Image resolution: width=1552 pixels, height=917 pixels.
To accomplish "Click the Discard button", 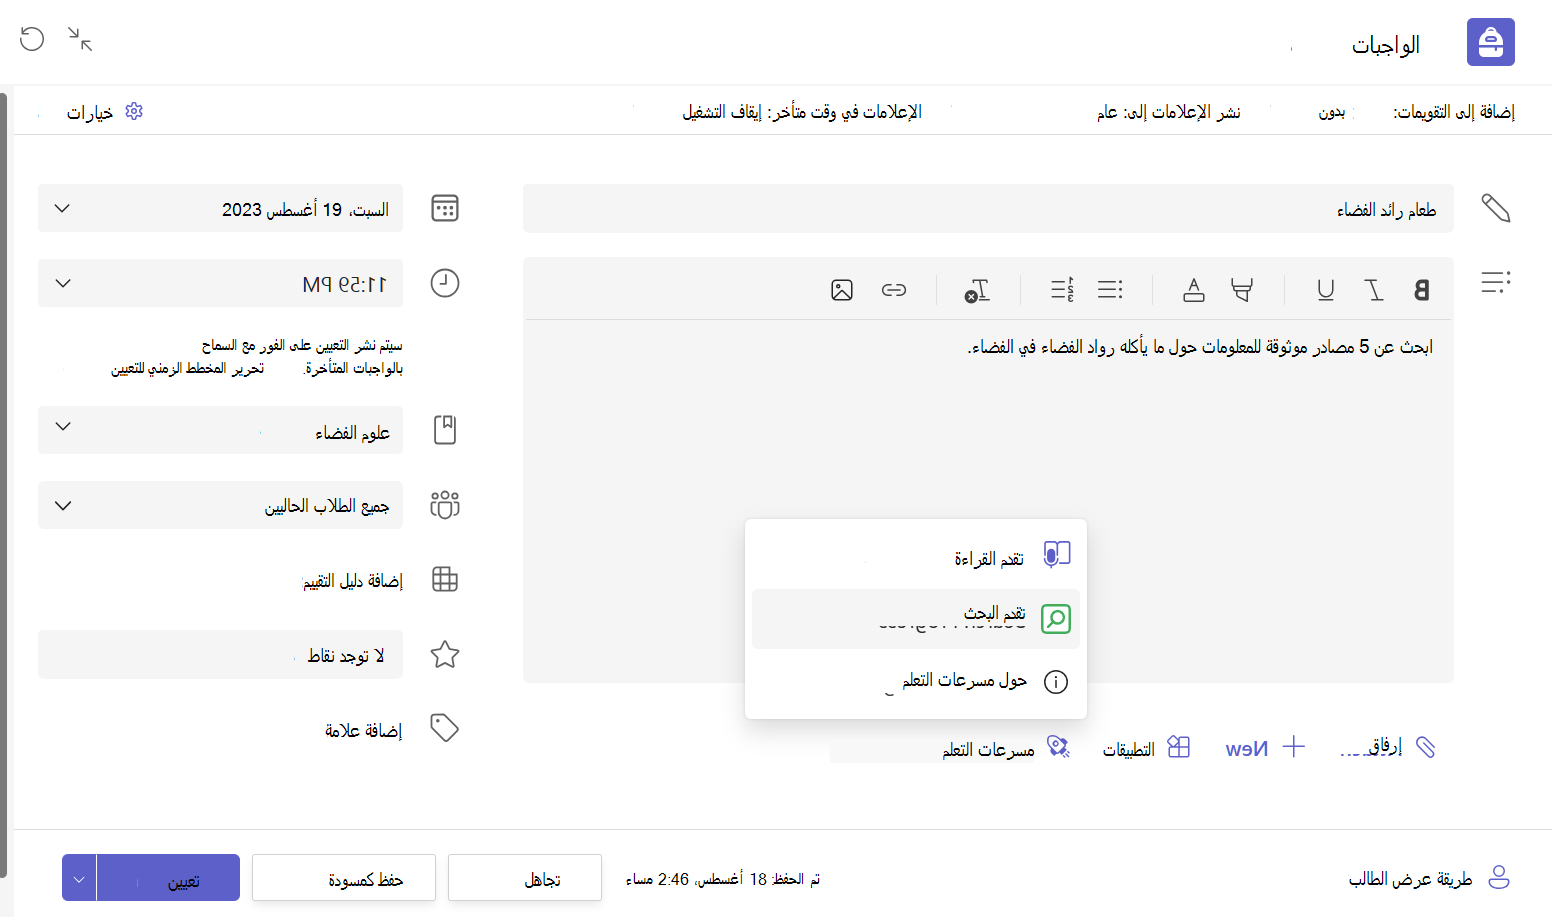I will [x=525, y=878].
